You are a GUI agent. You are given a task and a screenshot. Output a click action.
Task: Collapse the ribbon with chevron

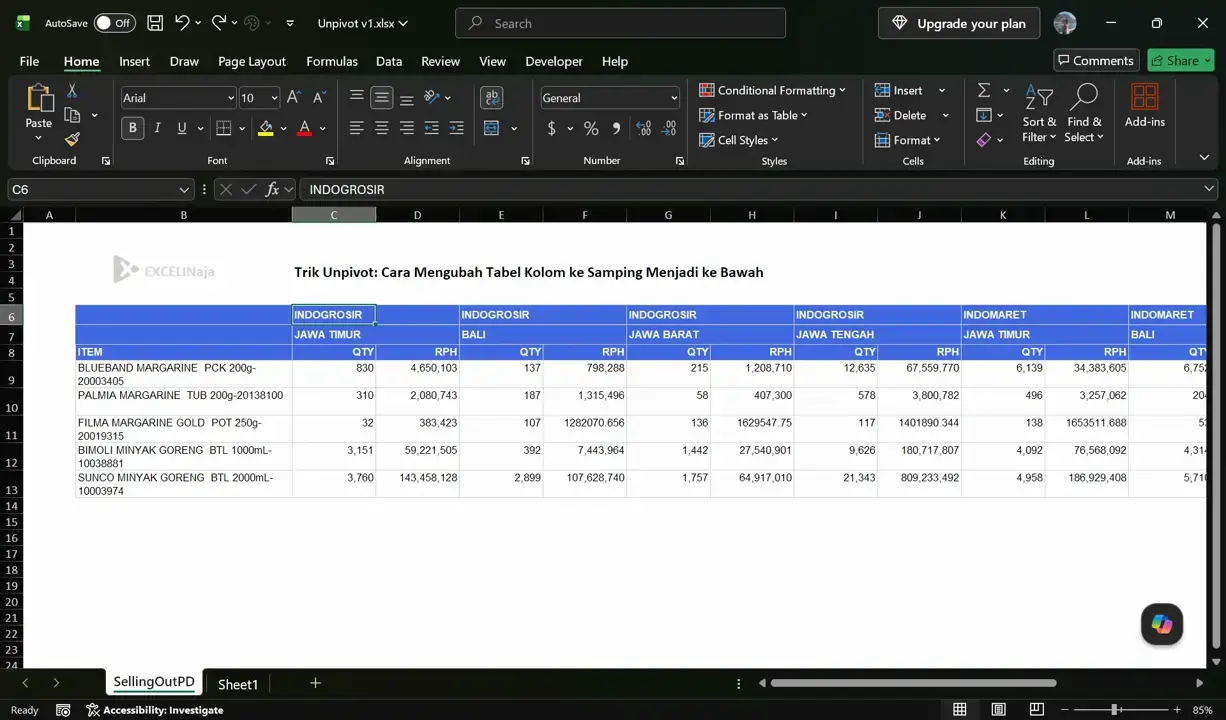point(1204,158)
